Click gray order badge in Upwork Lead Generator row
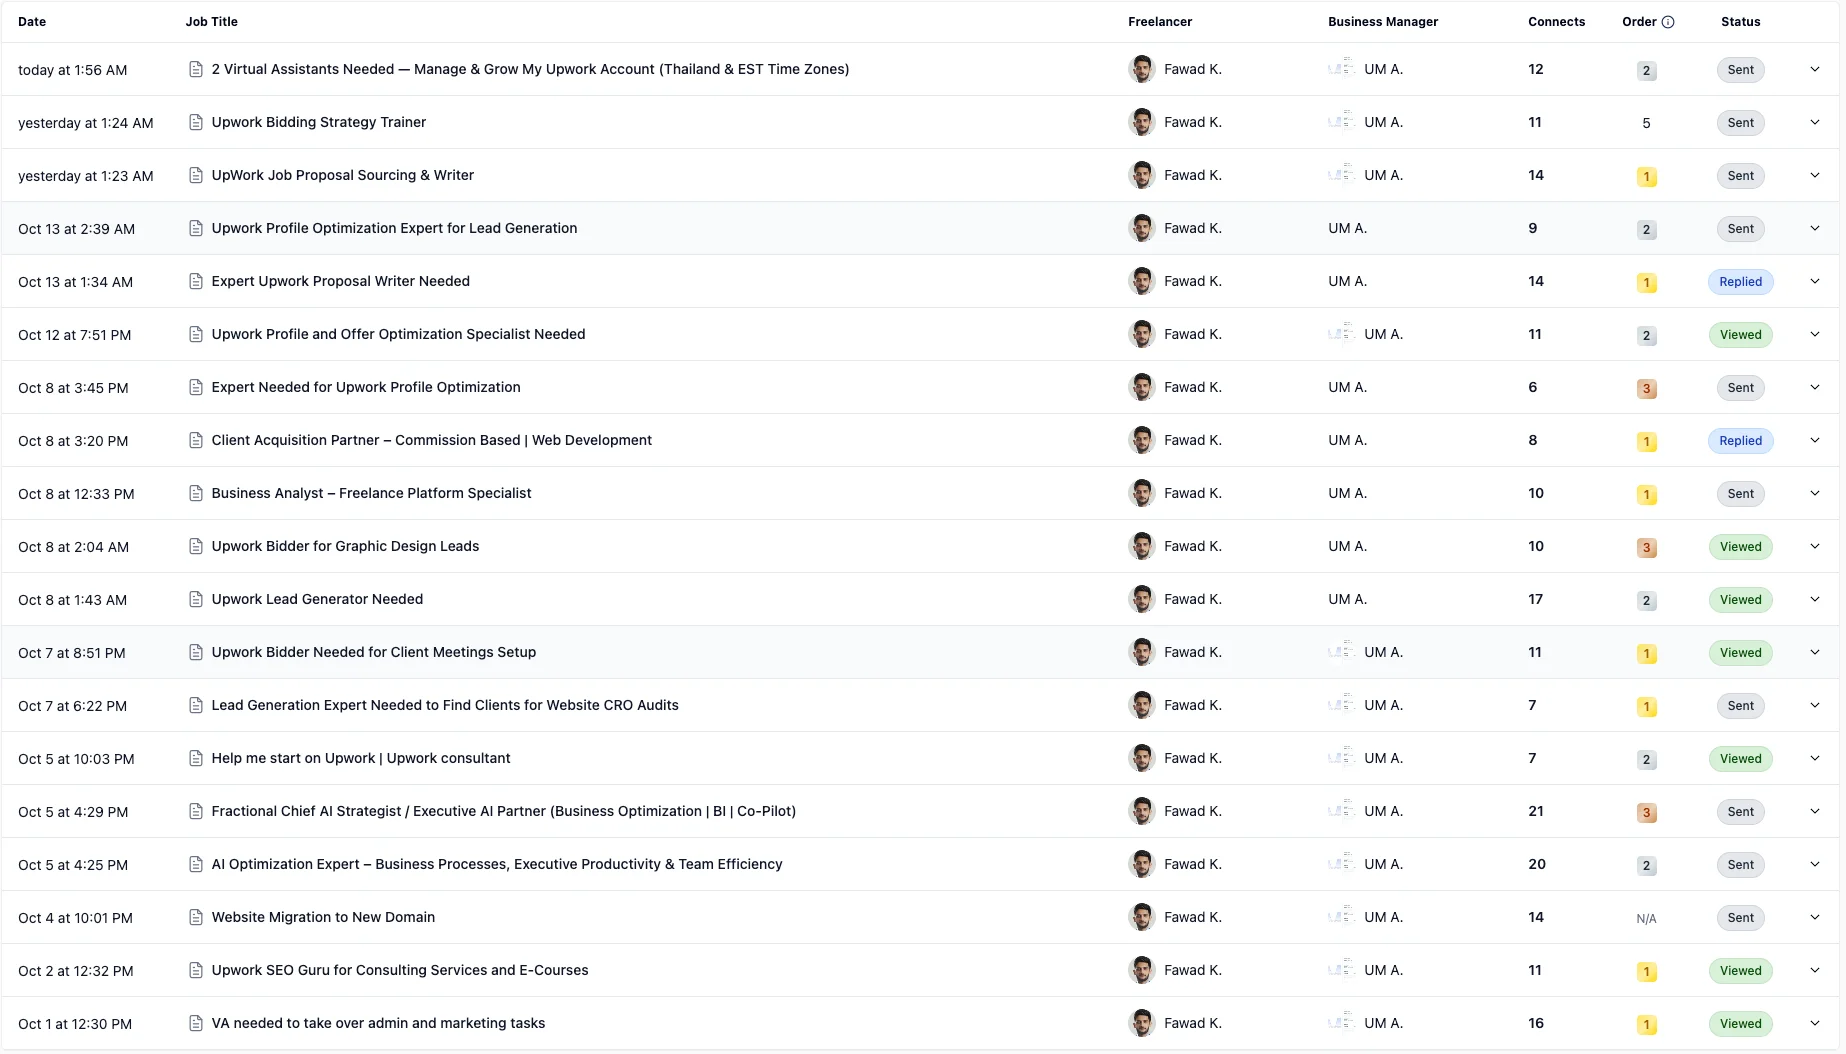The height and width of the screenshot is (1054, 1846). tap(1646, 600)
